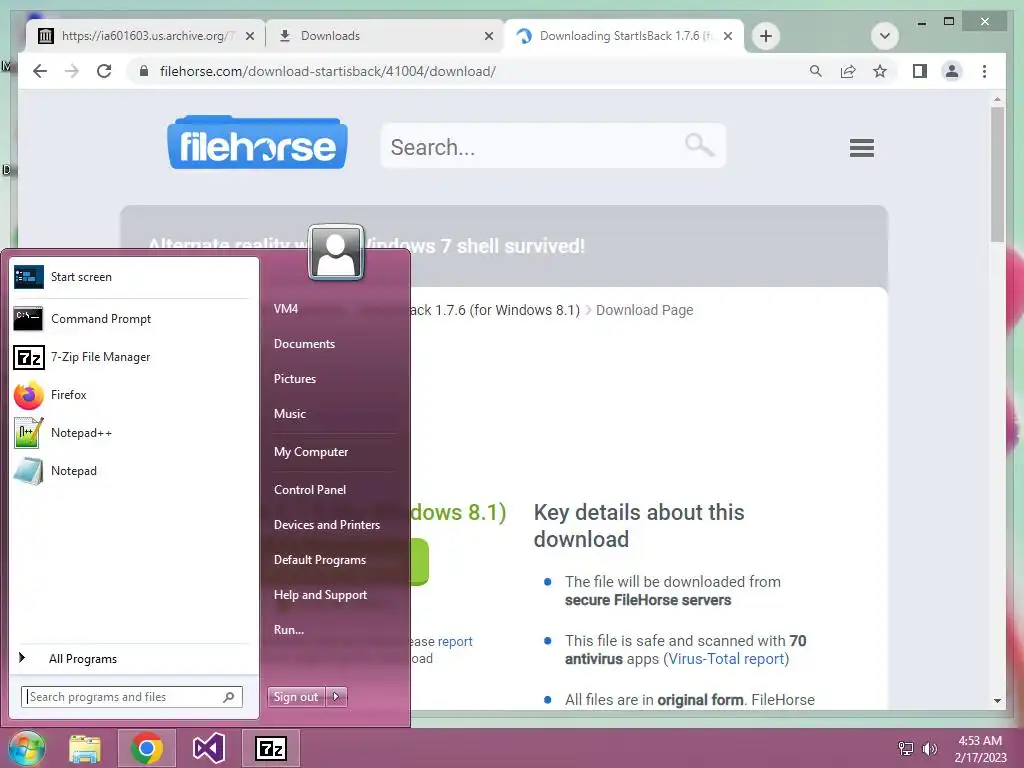This screenshot has width=1024, height=768.
Task: Bookmark this page with the star
Action: [x=880, y=71]
